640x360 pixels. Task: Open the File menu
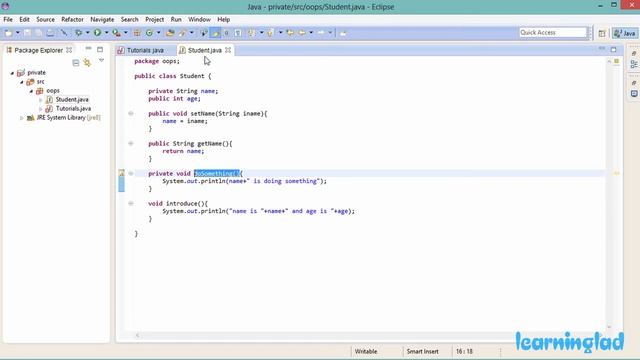(8, 20)
